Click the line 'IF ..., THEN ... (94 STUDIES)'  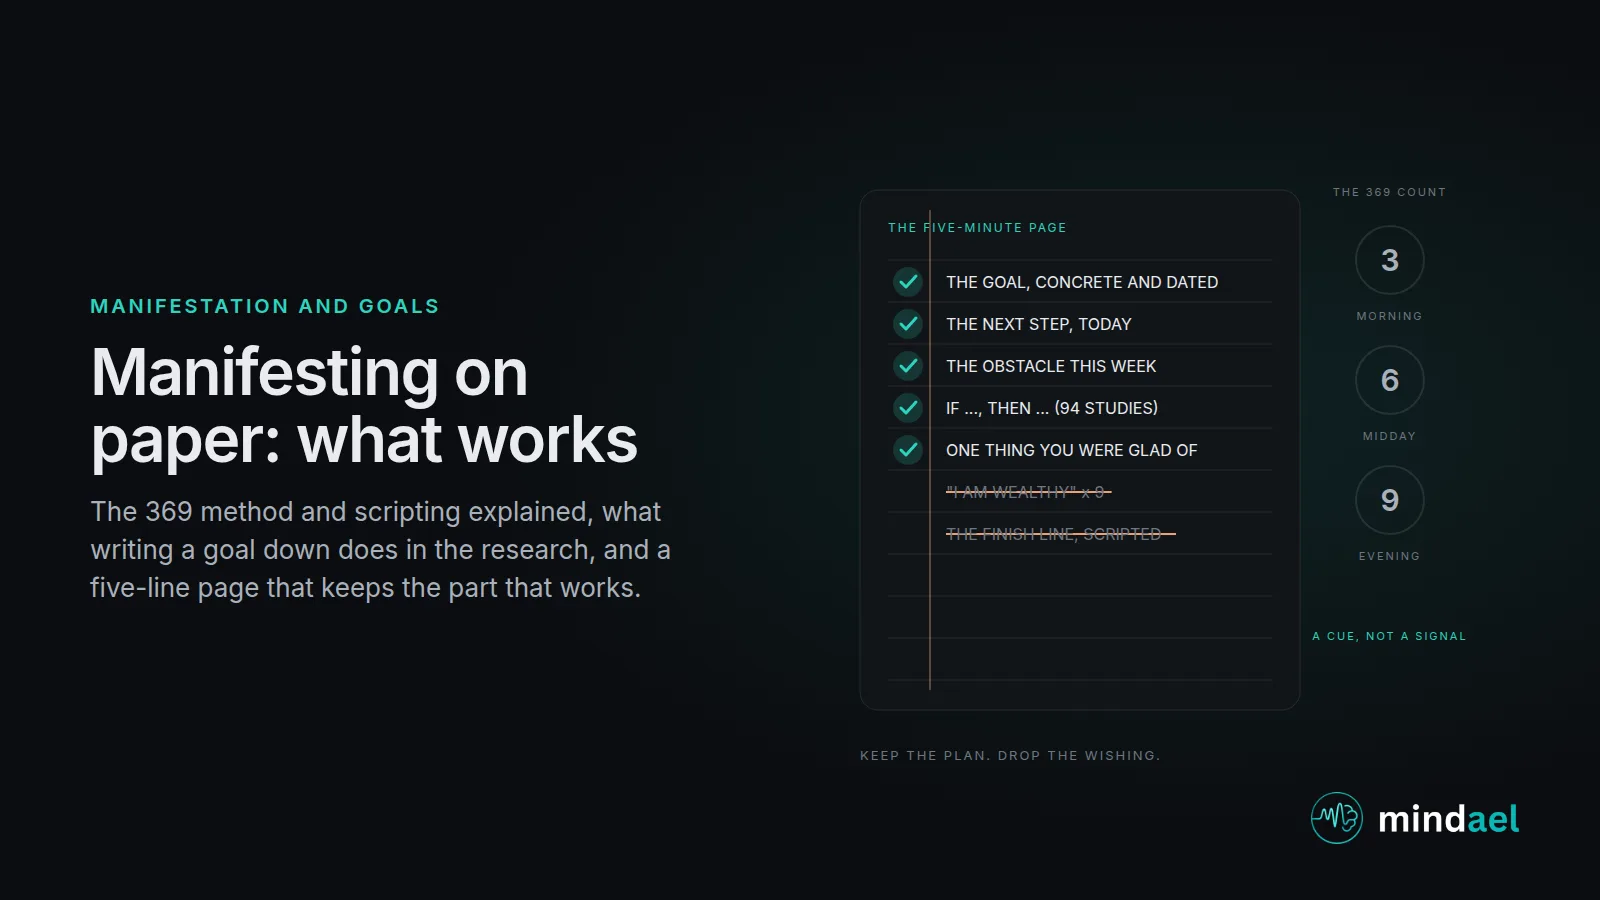[1052, 408]
